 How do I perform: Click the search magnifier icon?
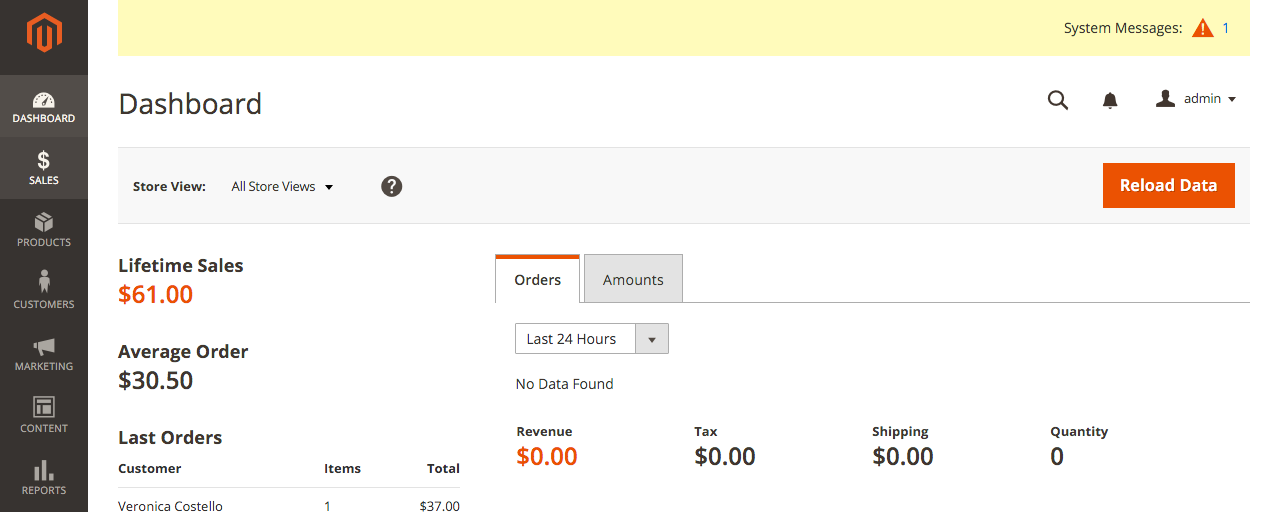[x=1058, y=100]
